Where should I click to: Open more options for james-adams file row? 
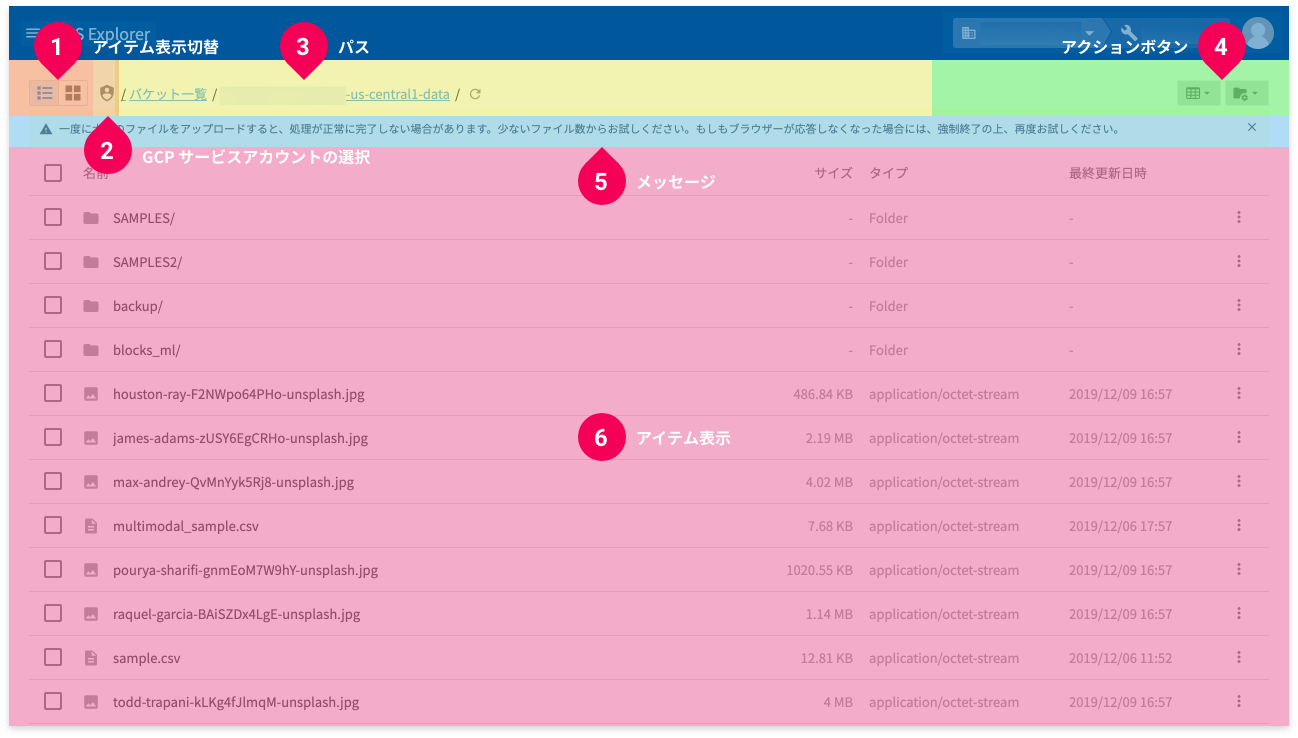pyautogui.click(x=1238, y=437)
